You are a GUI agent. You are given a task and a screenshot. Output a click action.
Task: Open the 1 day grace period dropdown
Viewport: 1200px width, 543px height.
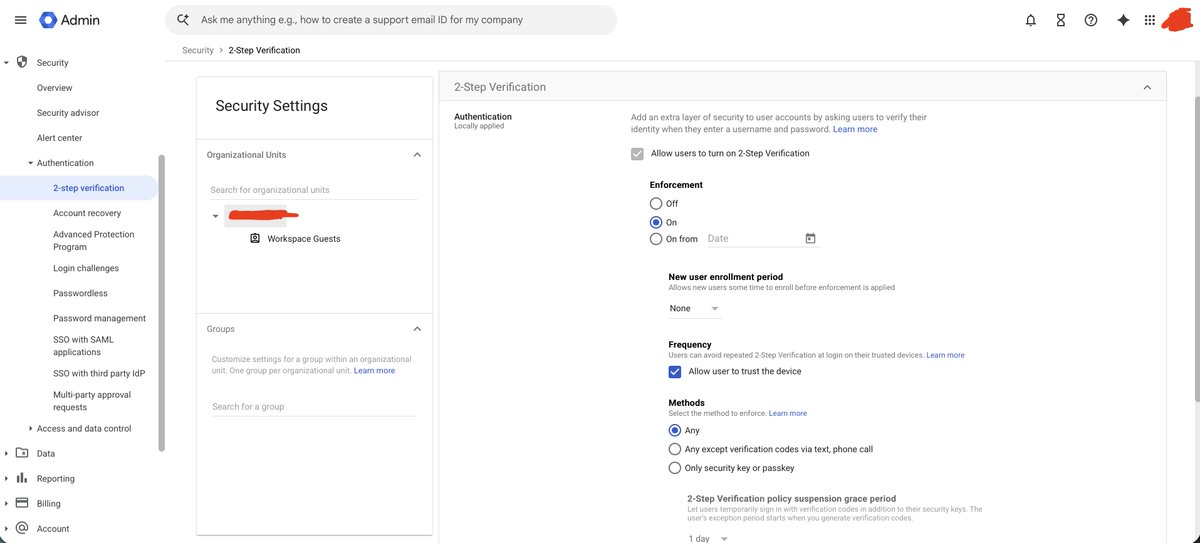[708, 538]
